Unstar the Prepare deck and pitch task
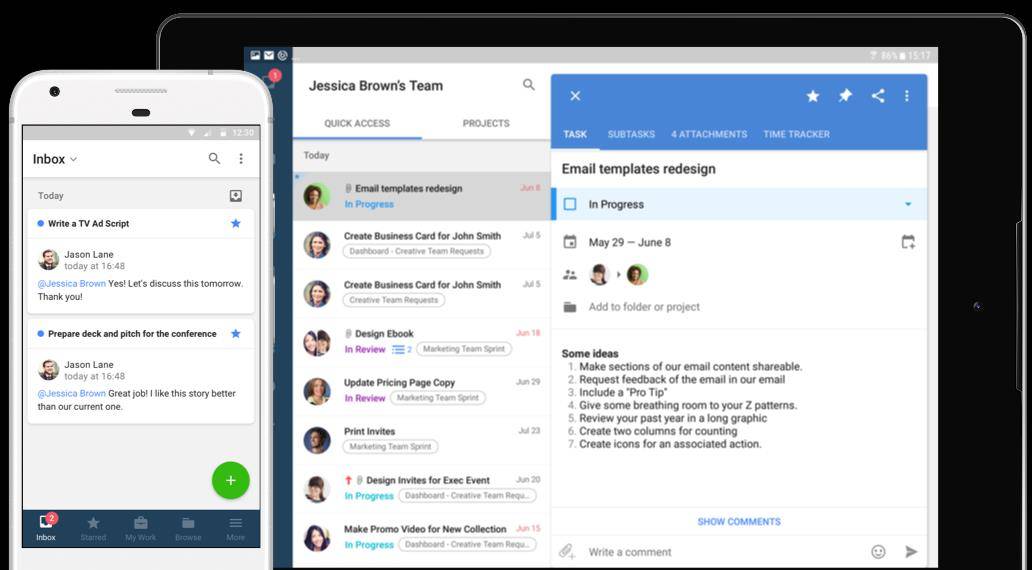The width and height of the screenshot is (1032, 570). click(x=236, y=334)
